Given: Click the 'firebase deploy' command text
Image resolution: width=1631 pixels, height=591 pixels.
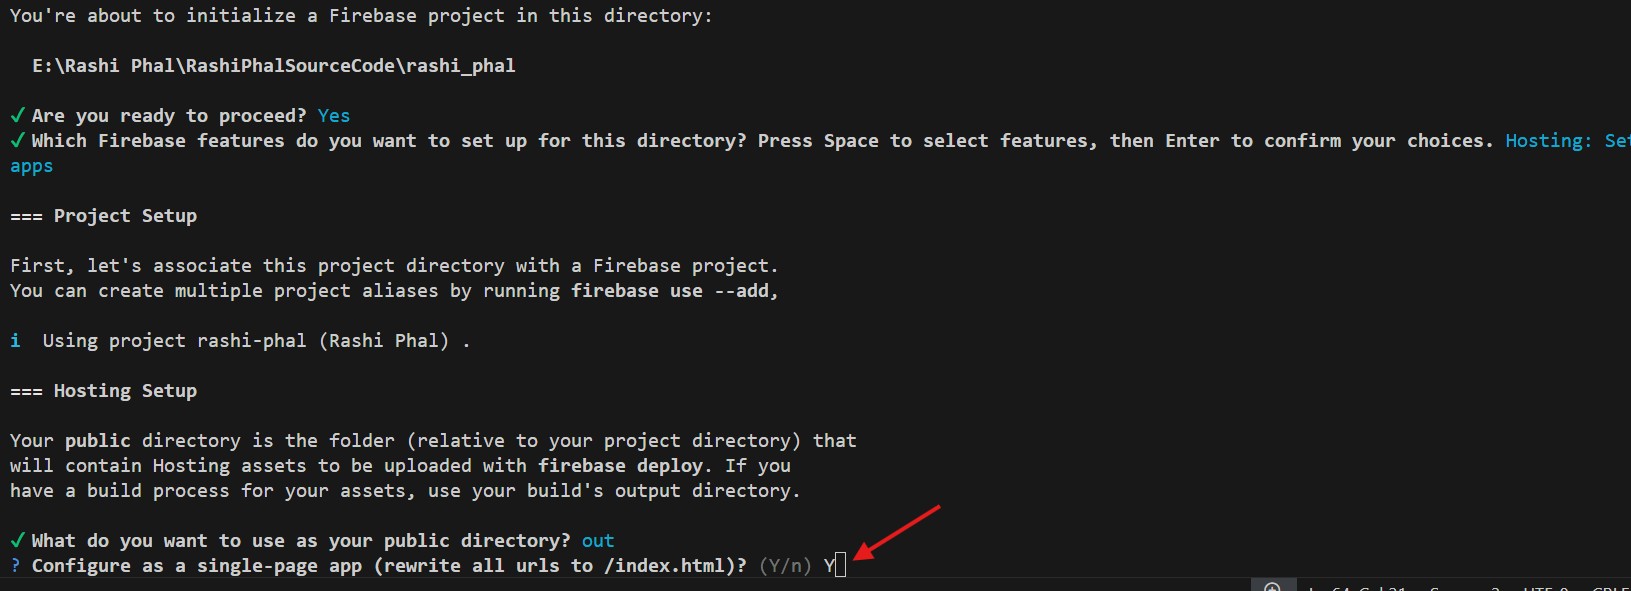Looking at the screenshot, I should click(620, 465).
